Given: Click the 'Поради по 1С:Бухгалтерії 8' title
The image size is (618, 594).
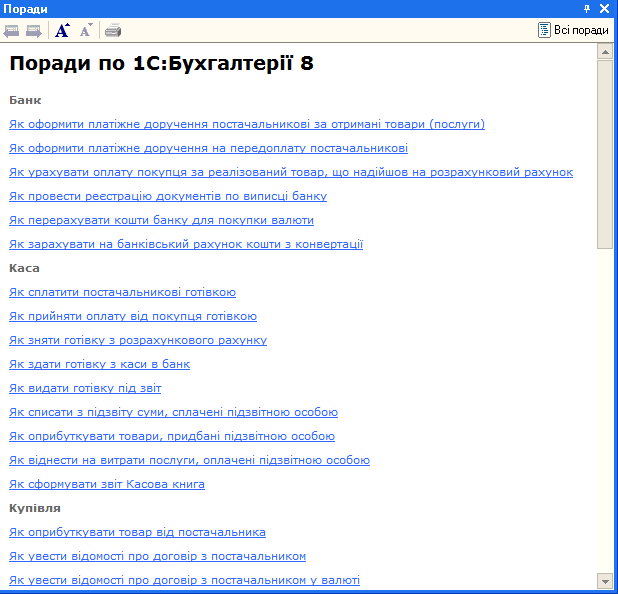Looking at the screenshot, I should tap(161, 63).
